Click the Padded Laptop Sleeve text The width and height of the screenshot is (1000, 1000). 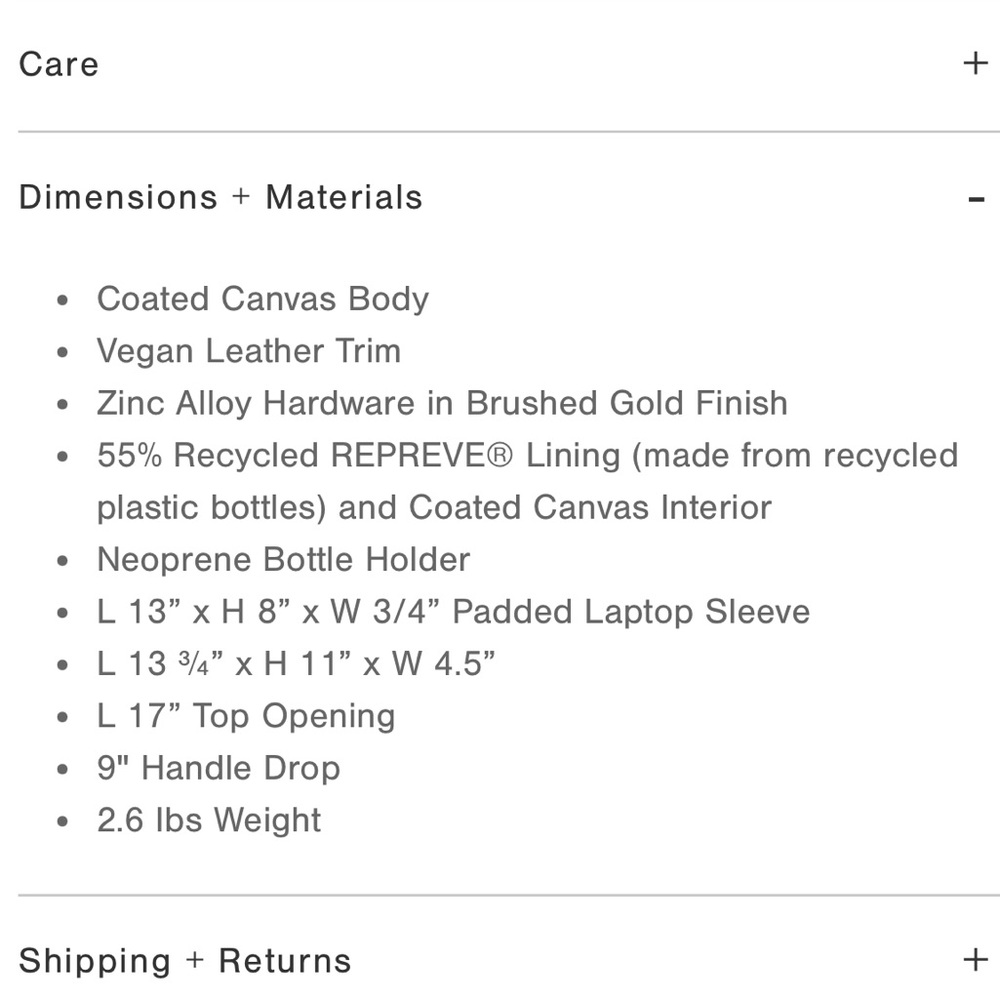[x=631, y=611]
